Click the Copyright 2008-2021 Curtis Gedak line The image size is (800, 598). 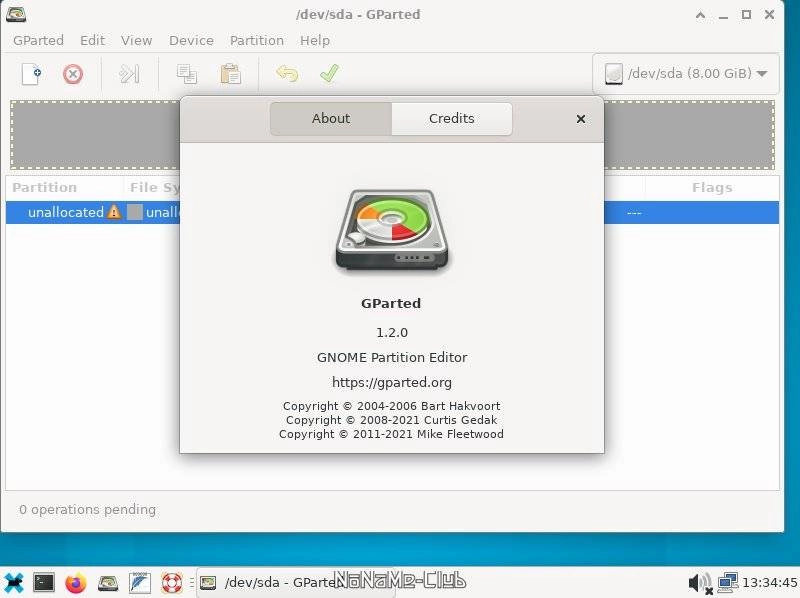click(x=391, y=420)
